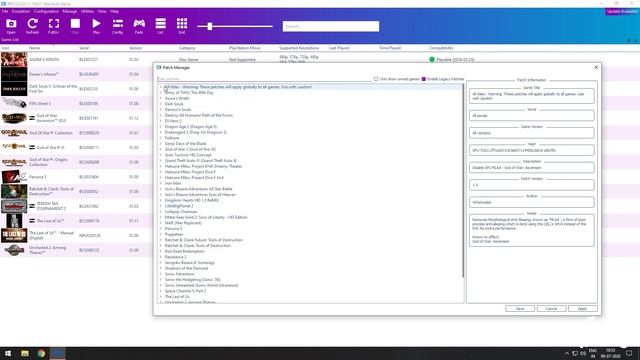
Task: Open Chrome from the taskbar
Action: [41, 353]
